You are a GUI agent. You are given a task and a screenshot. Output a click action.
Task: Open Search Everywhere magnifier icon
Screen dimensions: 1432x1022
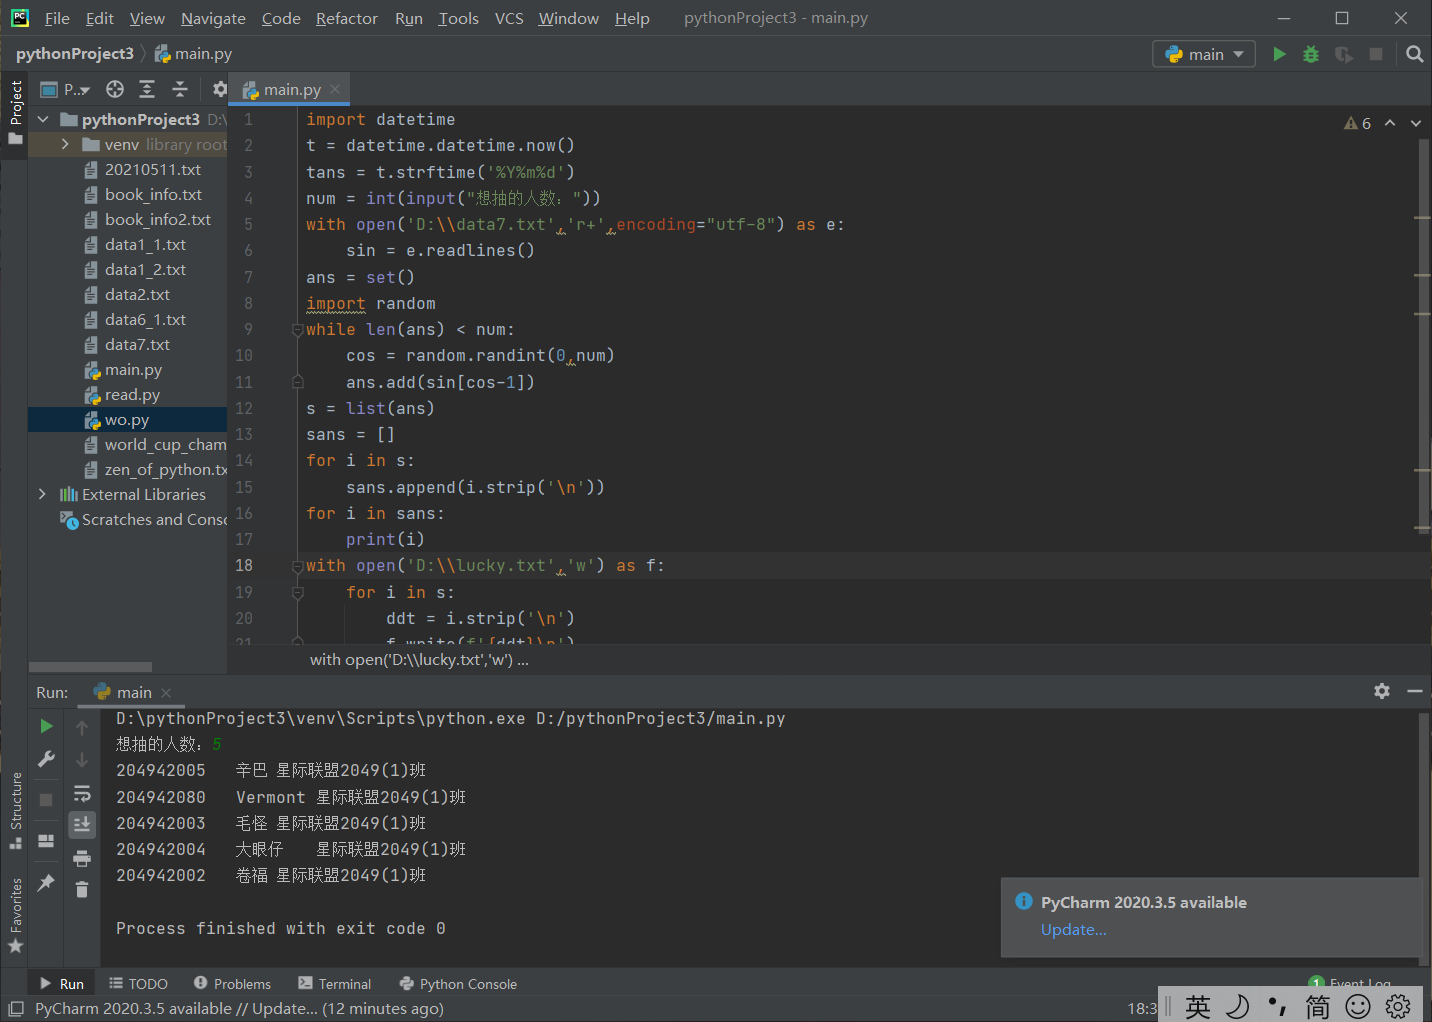pos(1414,54)
